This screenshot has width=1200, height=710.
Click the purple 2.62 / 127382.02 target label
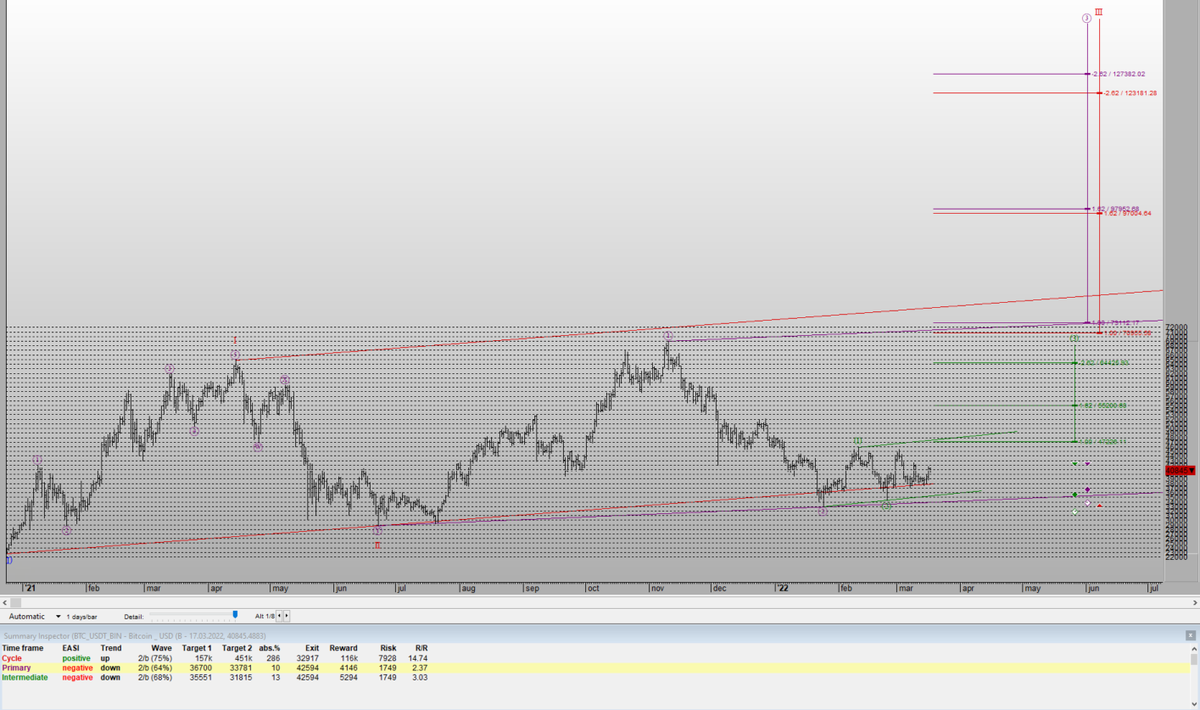click(1119, 74)
